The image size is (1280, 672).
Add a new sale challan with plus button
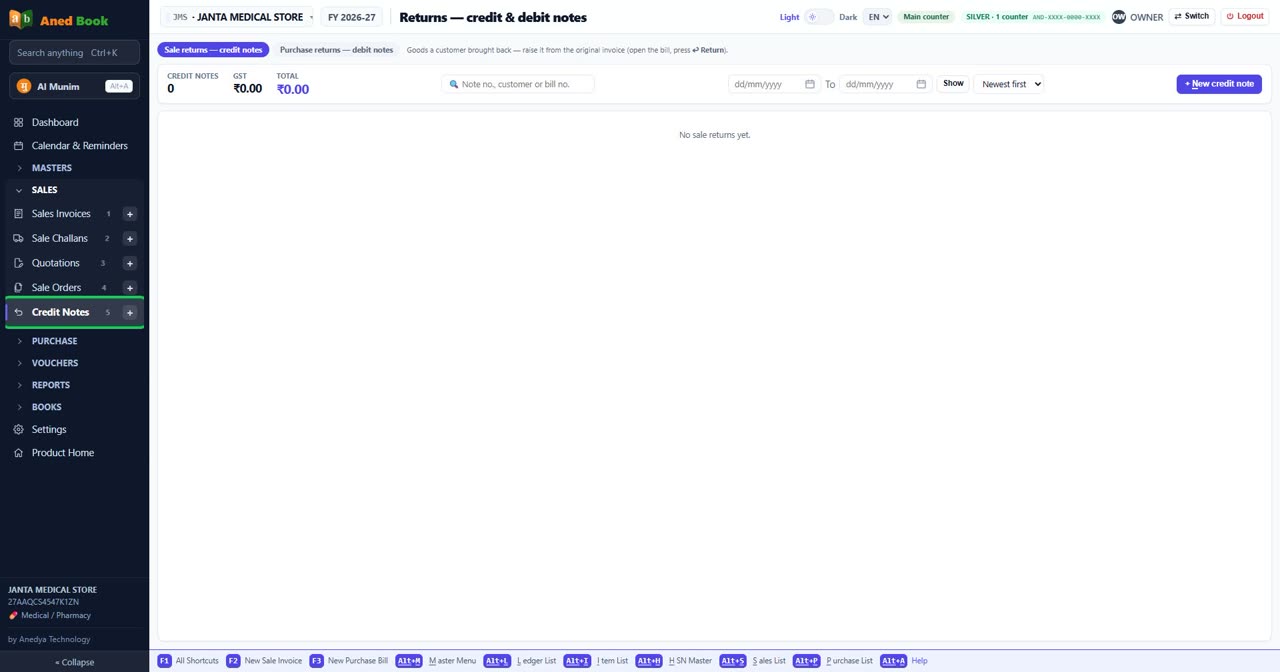coord(129,238)
